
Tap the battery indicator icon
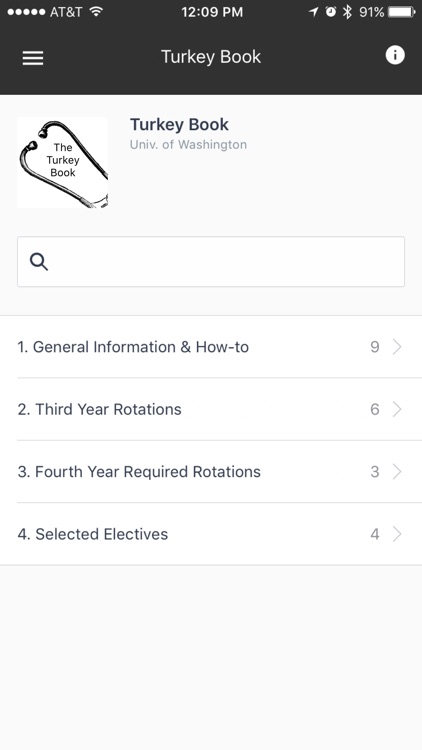(x=402, y=12)
